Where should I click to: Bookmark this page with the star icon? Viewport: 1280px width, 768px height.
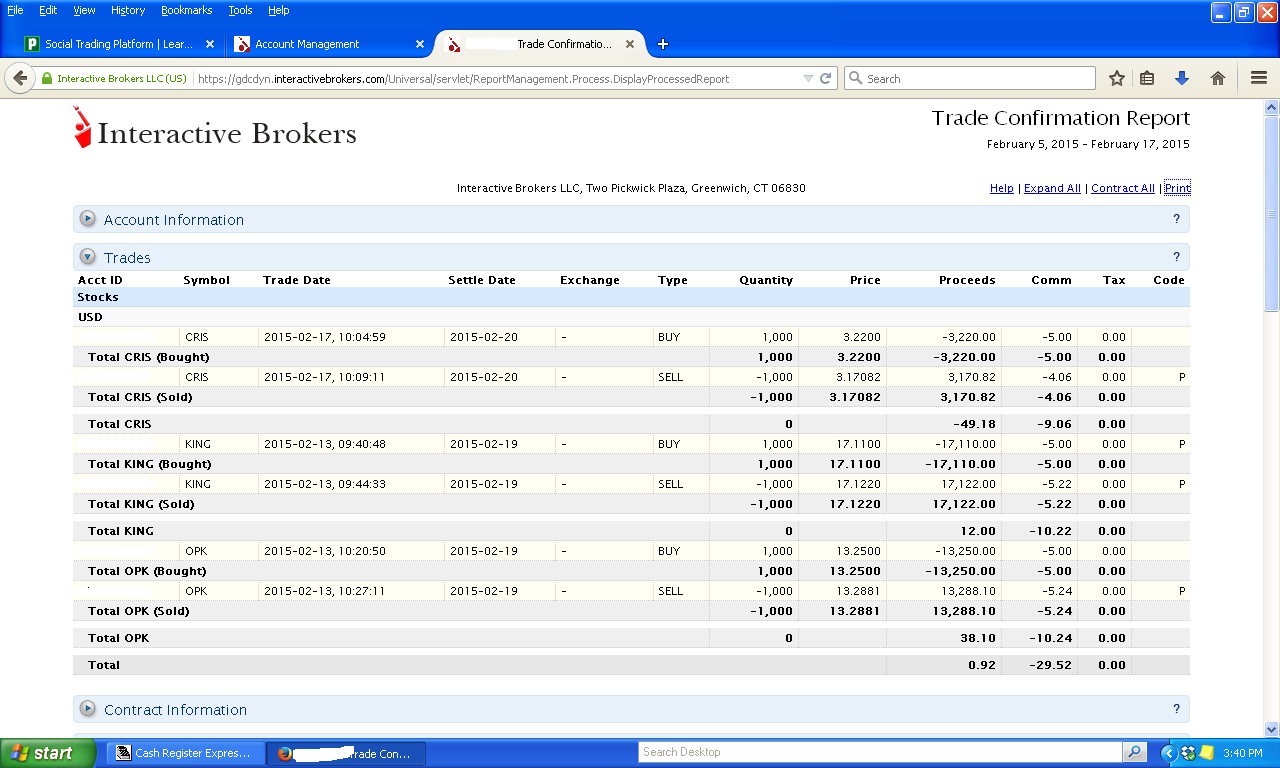[1117, 78]
